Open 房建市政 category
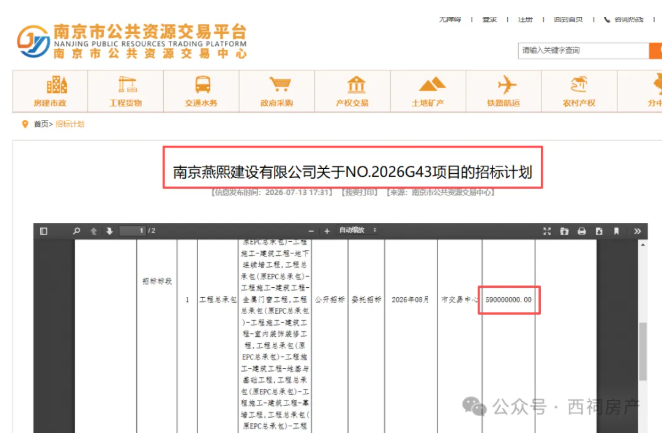The image size is (664, 440). (50, 91)
